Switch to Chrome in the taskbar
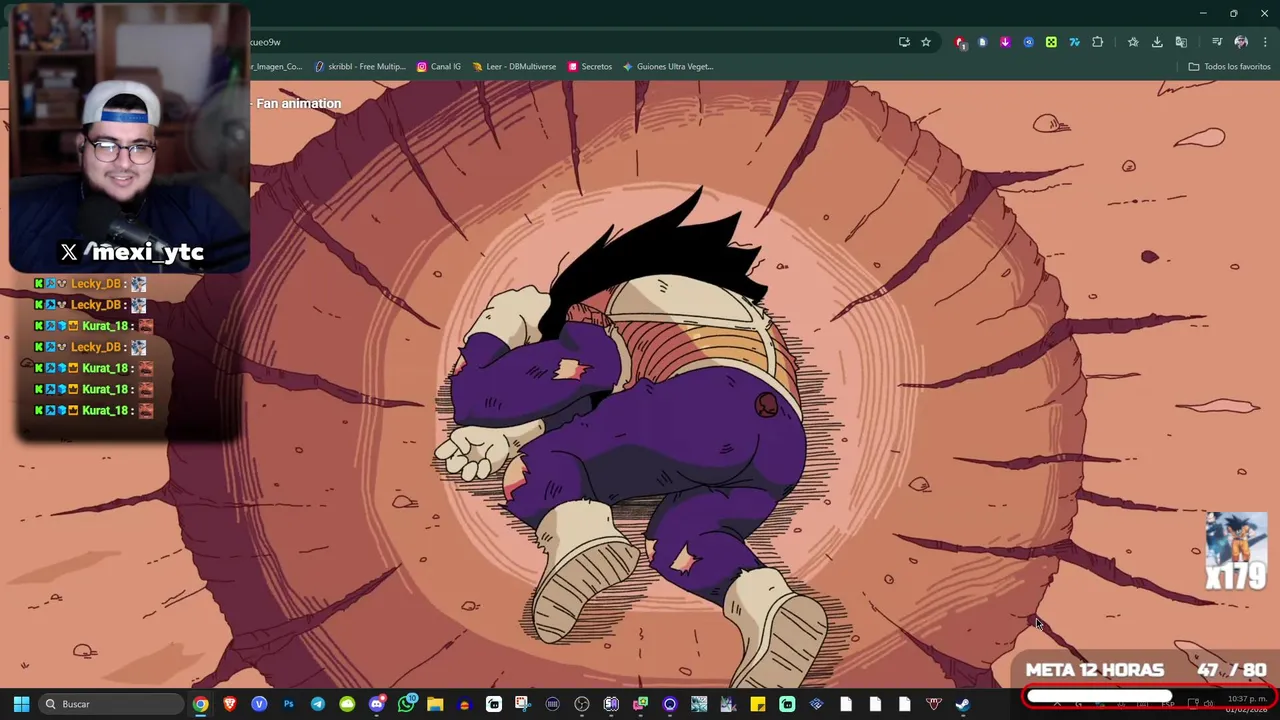1280x720 pixels. pos(200,704)
